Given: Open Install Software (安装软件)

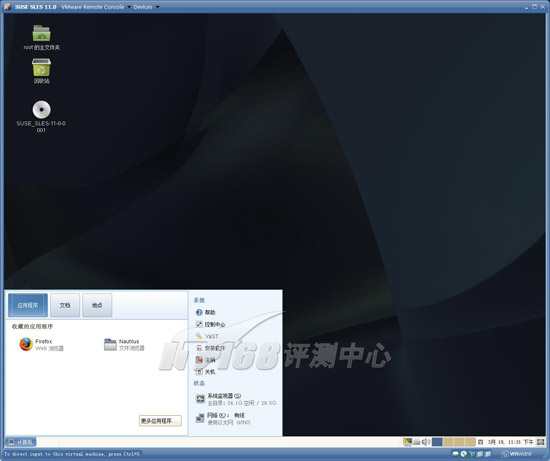Looking at the screenshot, I should [x=210, y=348].
